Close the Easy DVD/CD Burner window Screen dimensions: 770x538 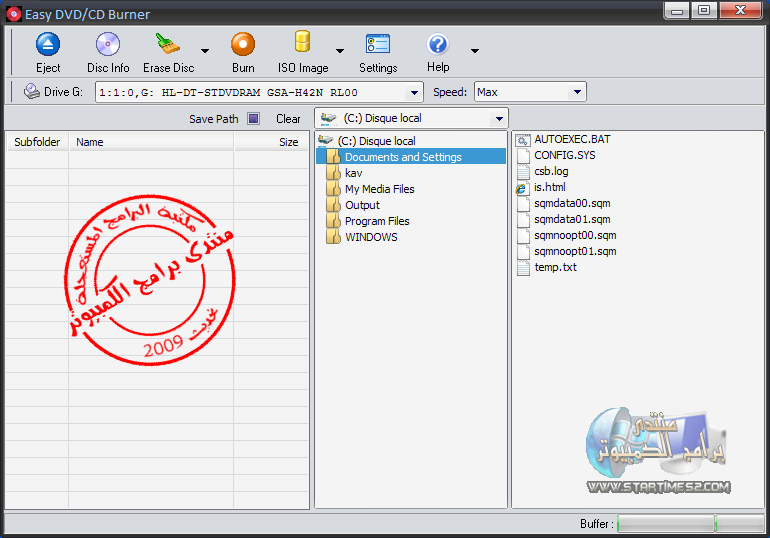click(x=740, y=10)
